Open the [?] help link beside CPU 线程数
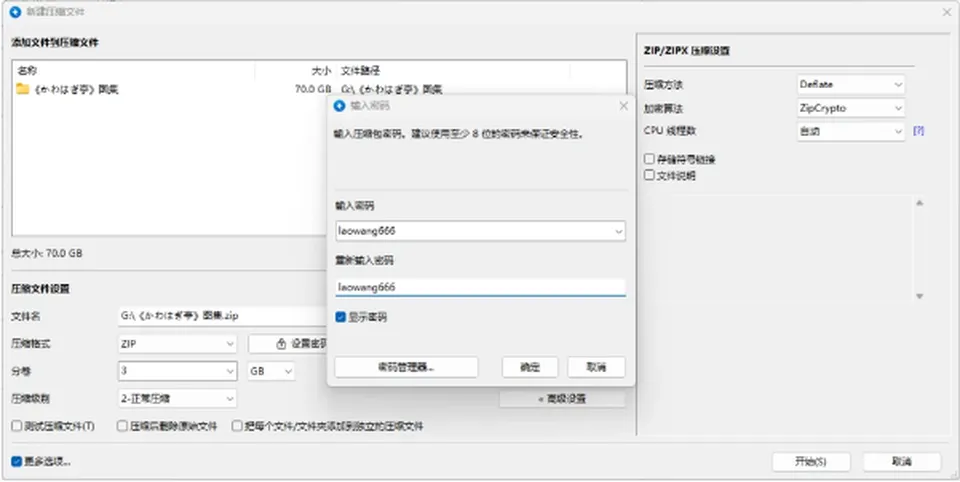 click(918, 131)
